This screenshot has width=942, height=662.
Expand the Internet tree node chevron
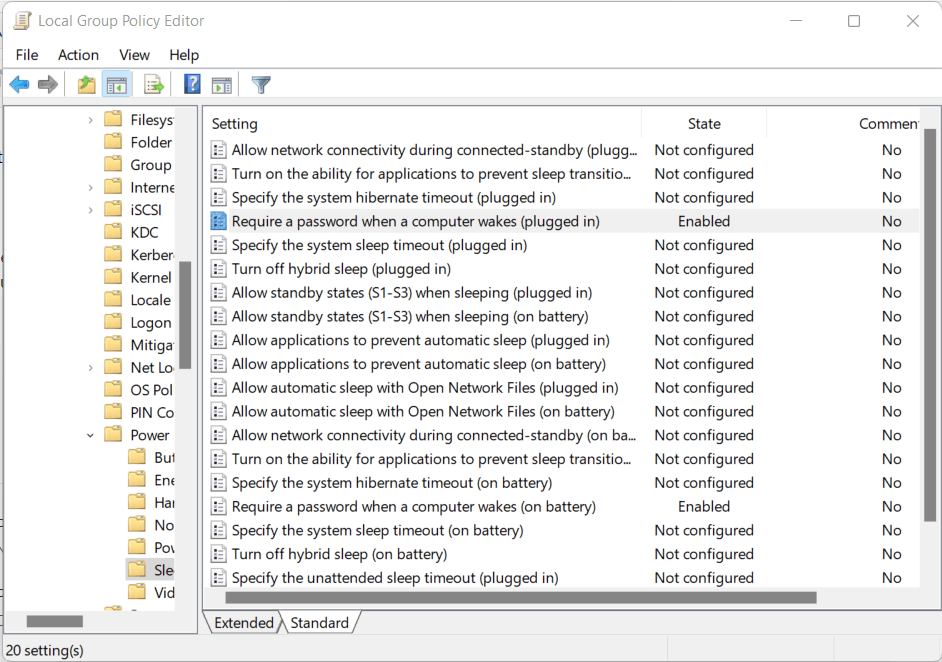(x=90, y=187)
